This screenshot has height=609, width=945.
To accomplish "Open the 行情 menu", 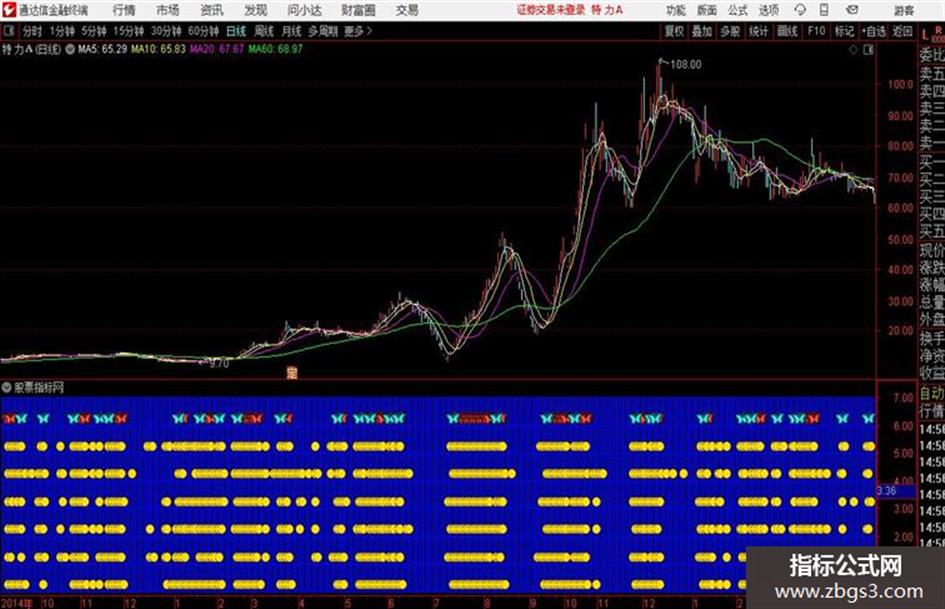I will (124, 10).
